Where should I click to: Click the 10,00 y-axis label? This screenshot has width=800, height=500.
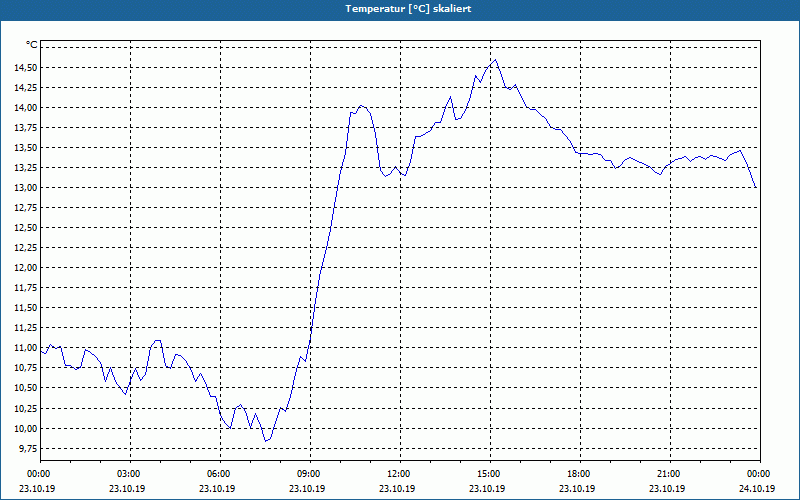[x=24, y=428]
